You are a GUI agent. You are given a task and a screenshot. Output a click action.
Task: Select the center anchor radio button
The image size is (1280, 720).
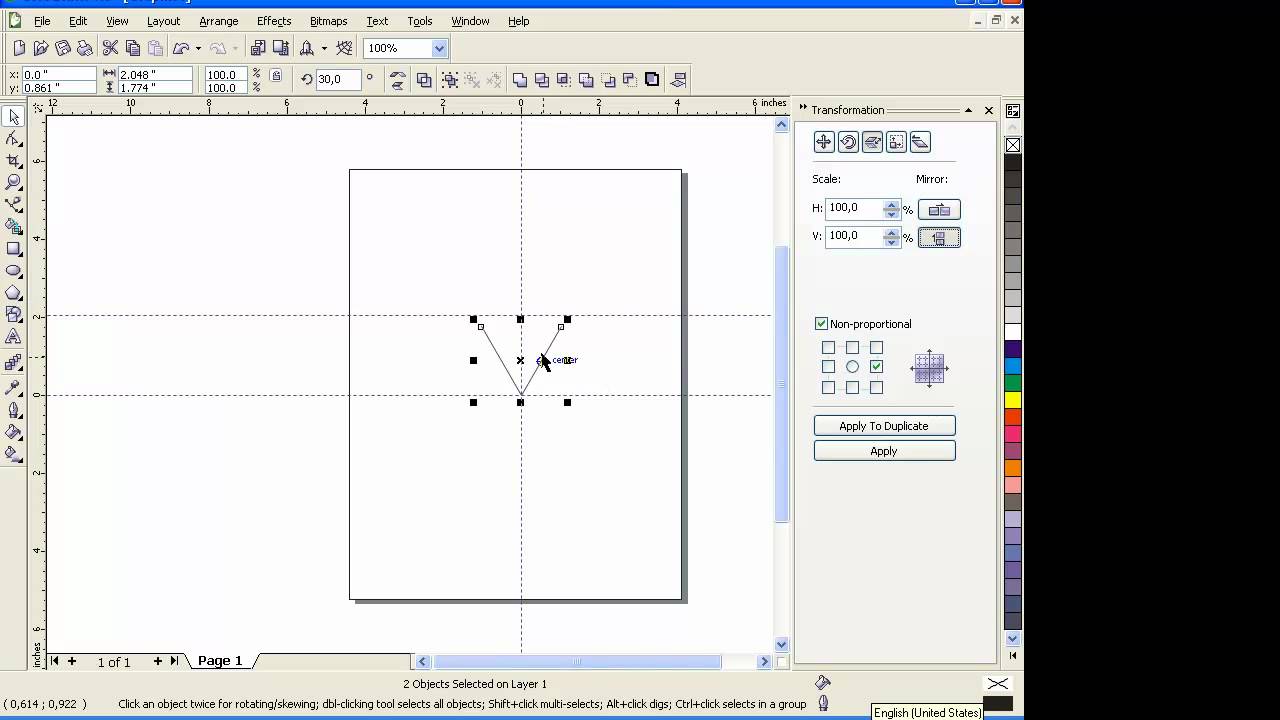point(852,367)
